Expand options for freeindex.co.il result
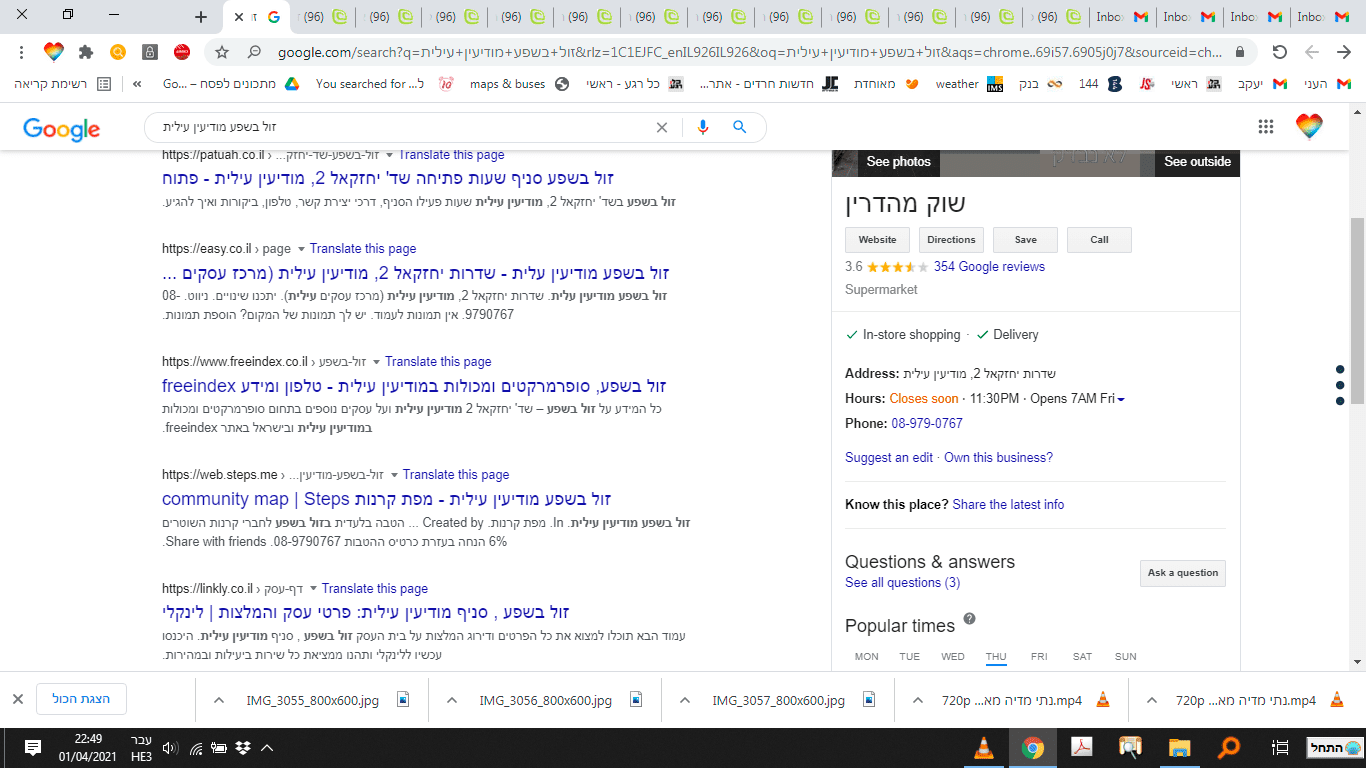This screenshot has height=768, width=1366. click(377, 362)
